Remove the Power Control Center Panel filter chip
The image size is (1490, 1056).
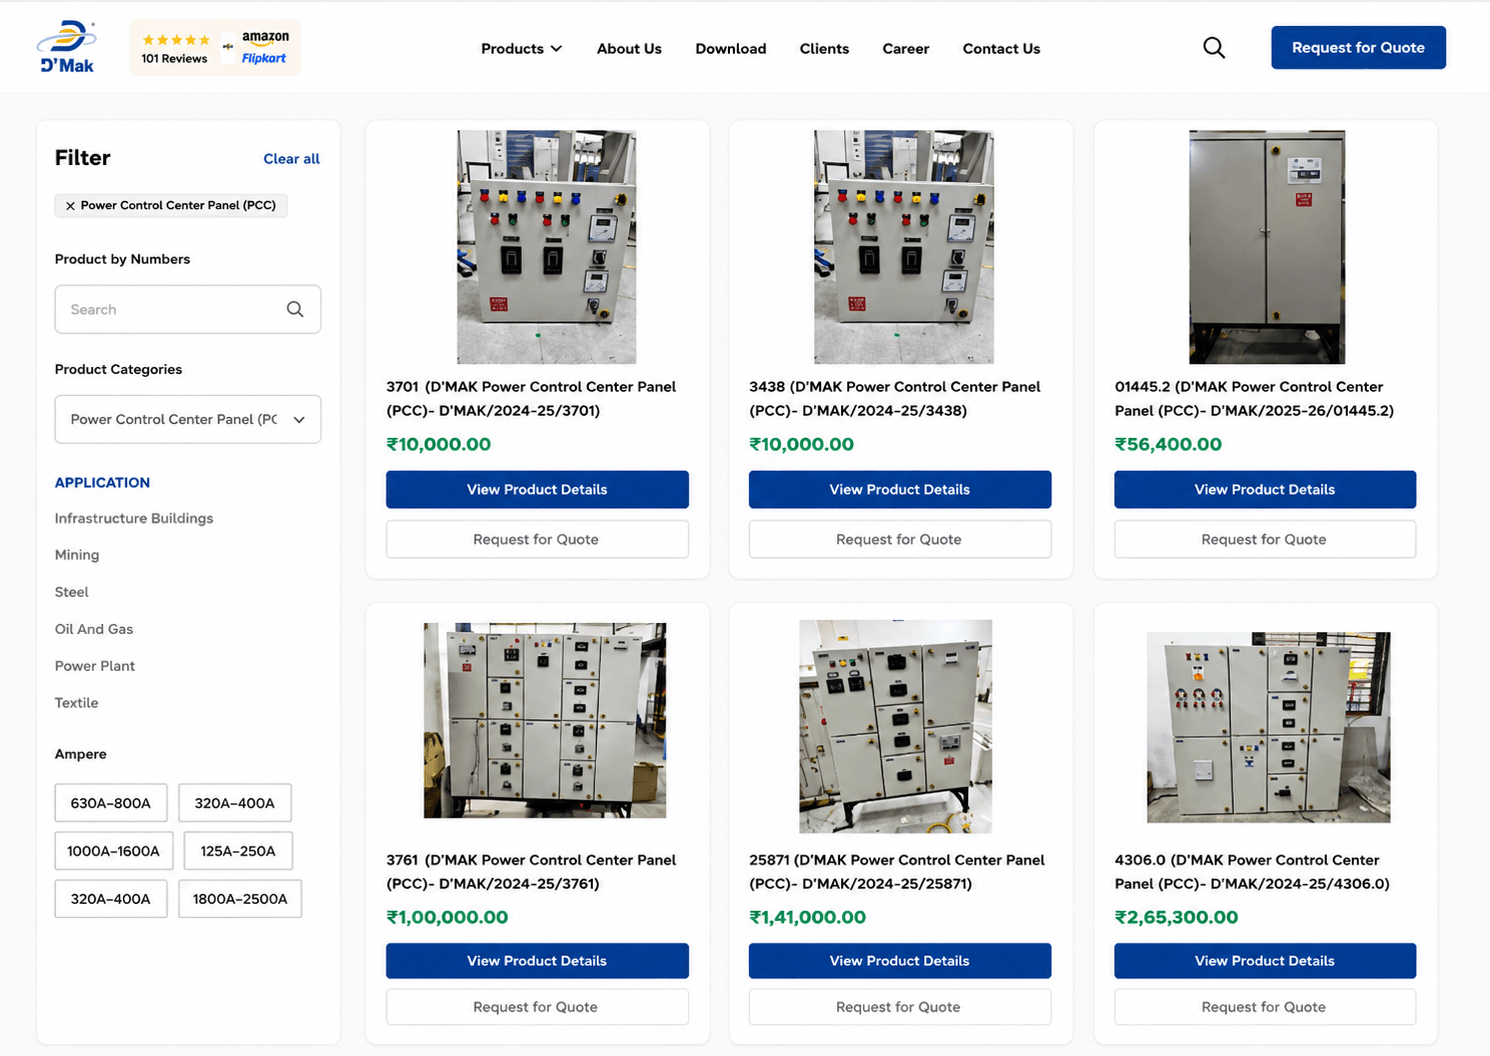coord(70,205)
